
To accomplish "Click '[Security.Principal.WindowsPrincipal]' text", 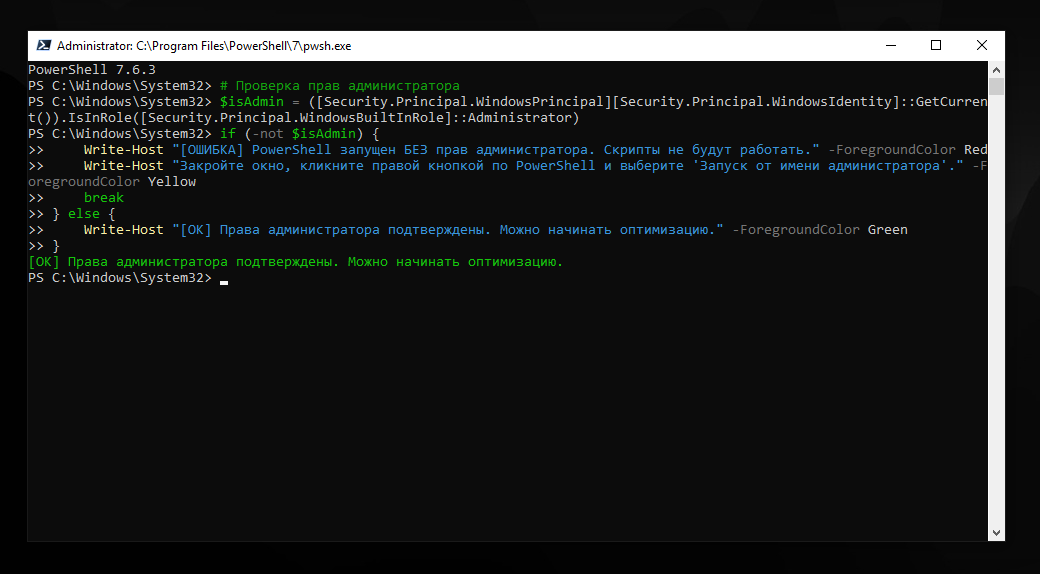I will point(460,102).
